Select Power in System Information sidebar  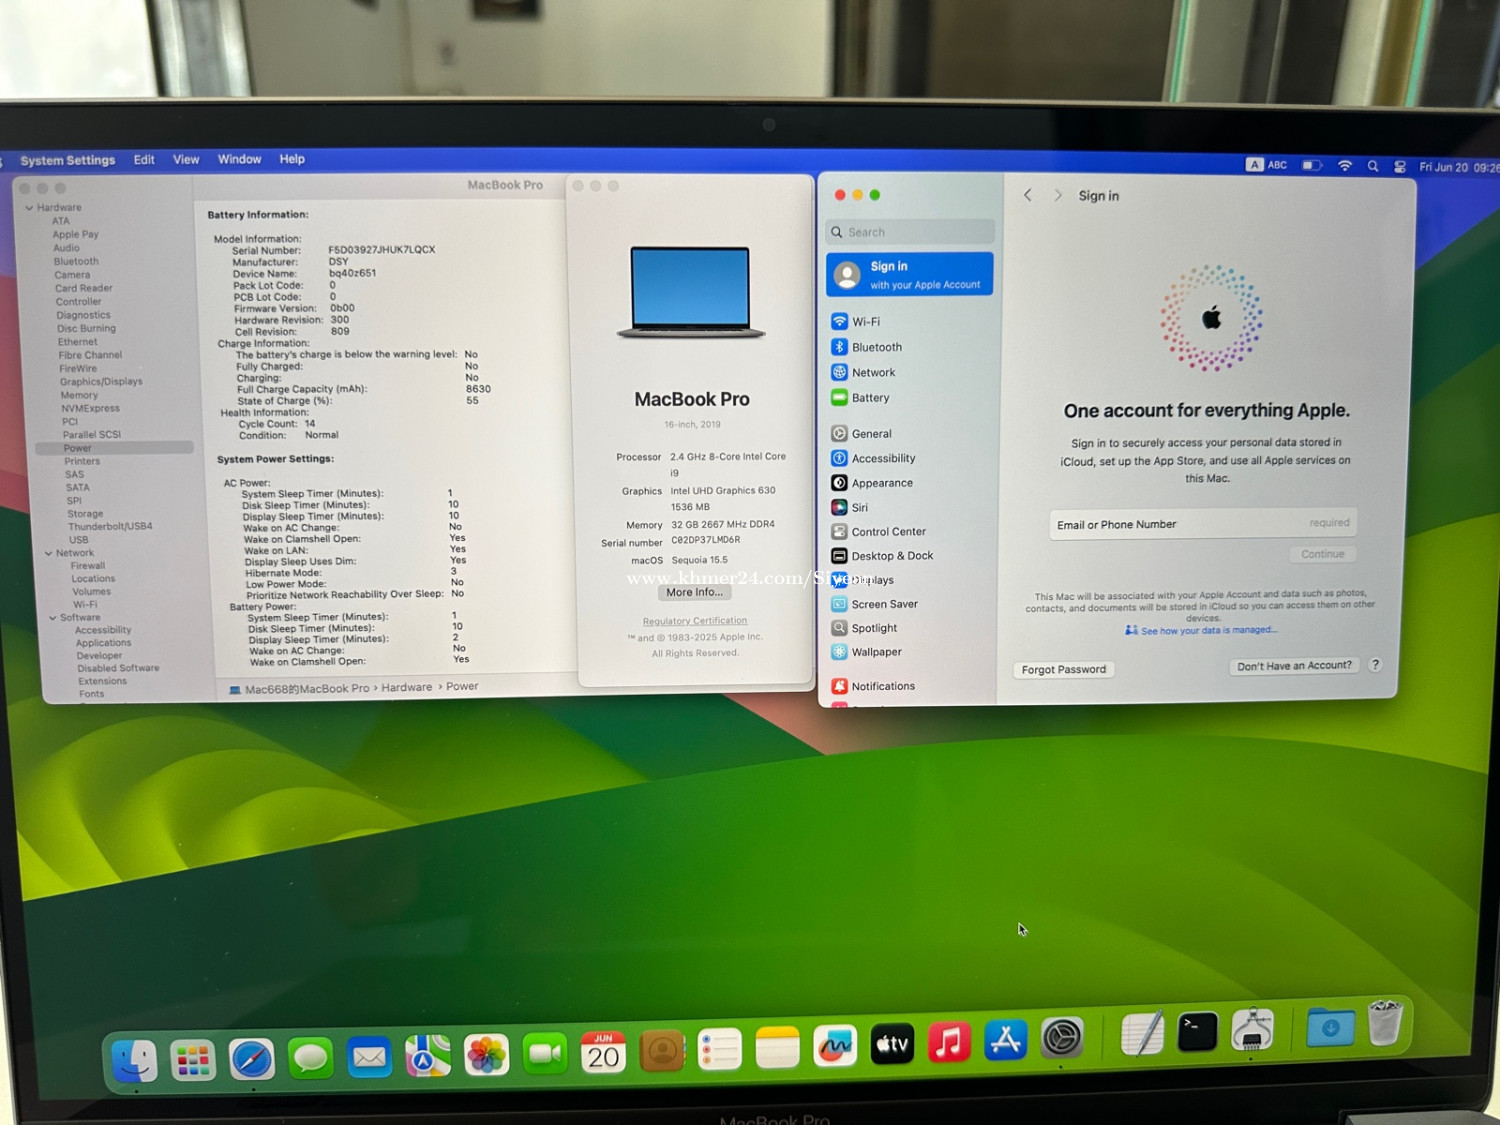(114, 448)
